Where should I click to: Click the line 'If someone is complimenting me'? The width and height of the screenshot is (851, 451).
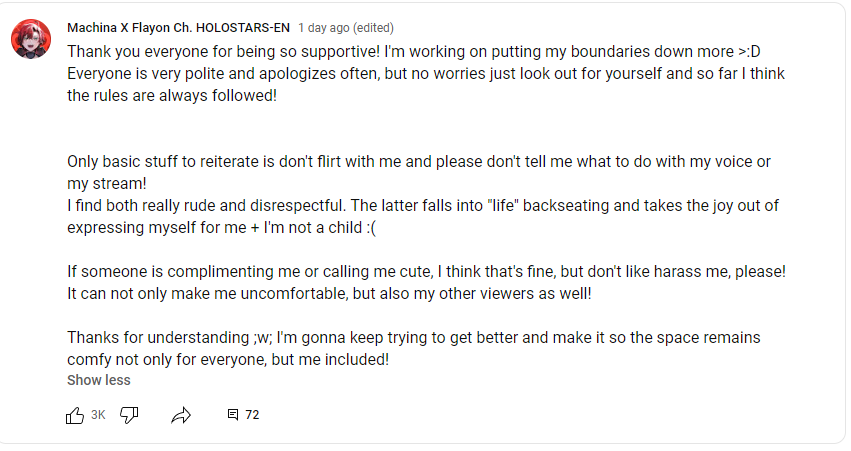point(427,271)
